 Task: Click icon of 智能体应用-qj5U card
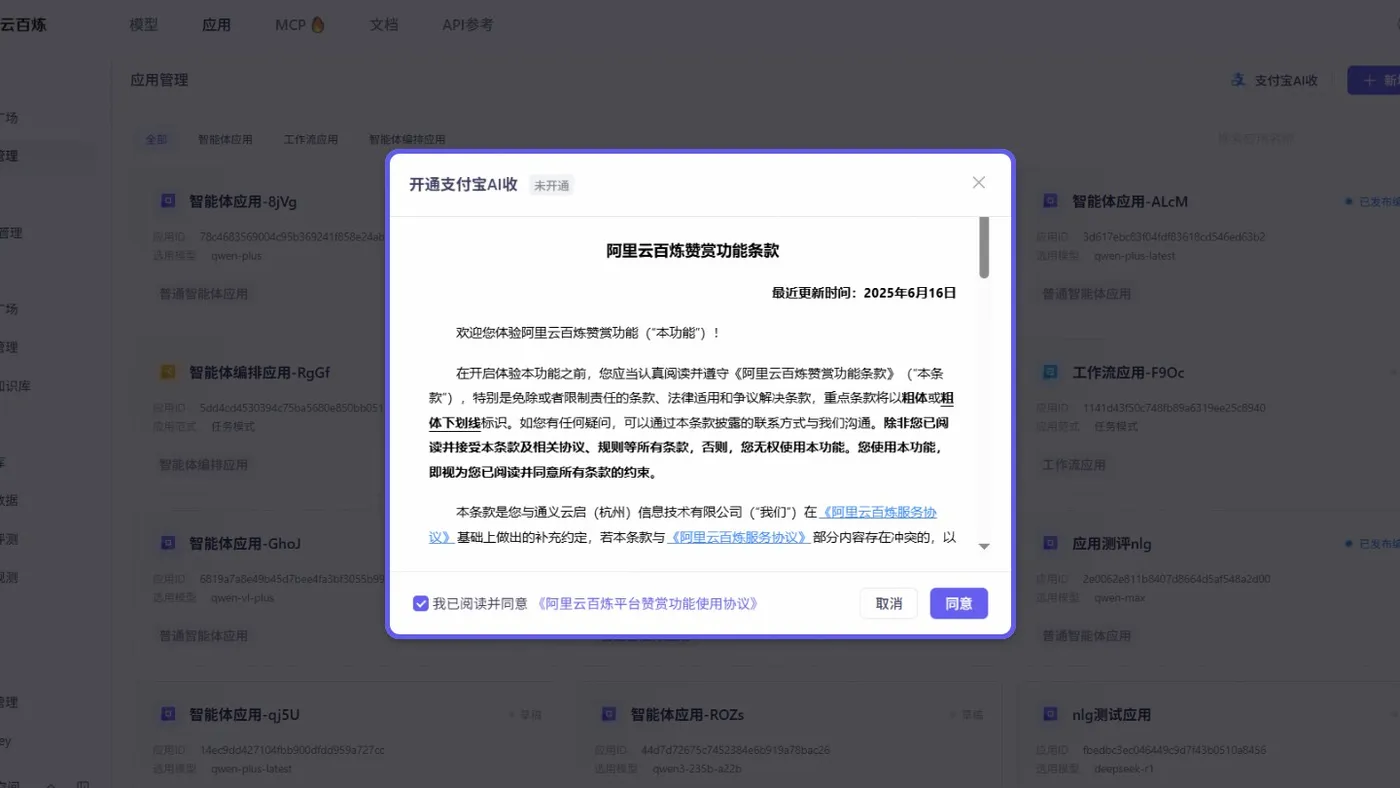click(168, 714)
